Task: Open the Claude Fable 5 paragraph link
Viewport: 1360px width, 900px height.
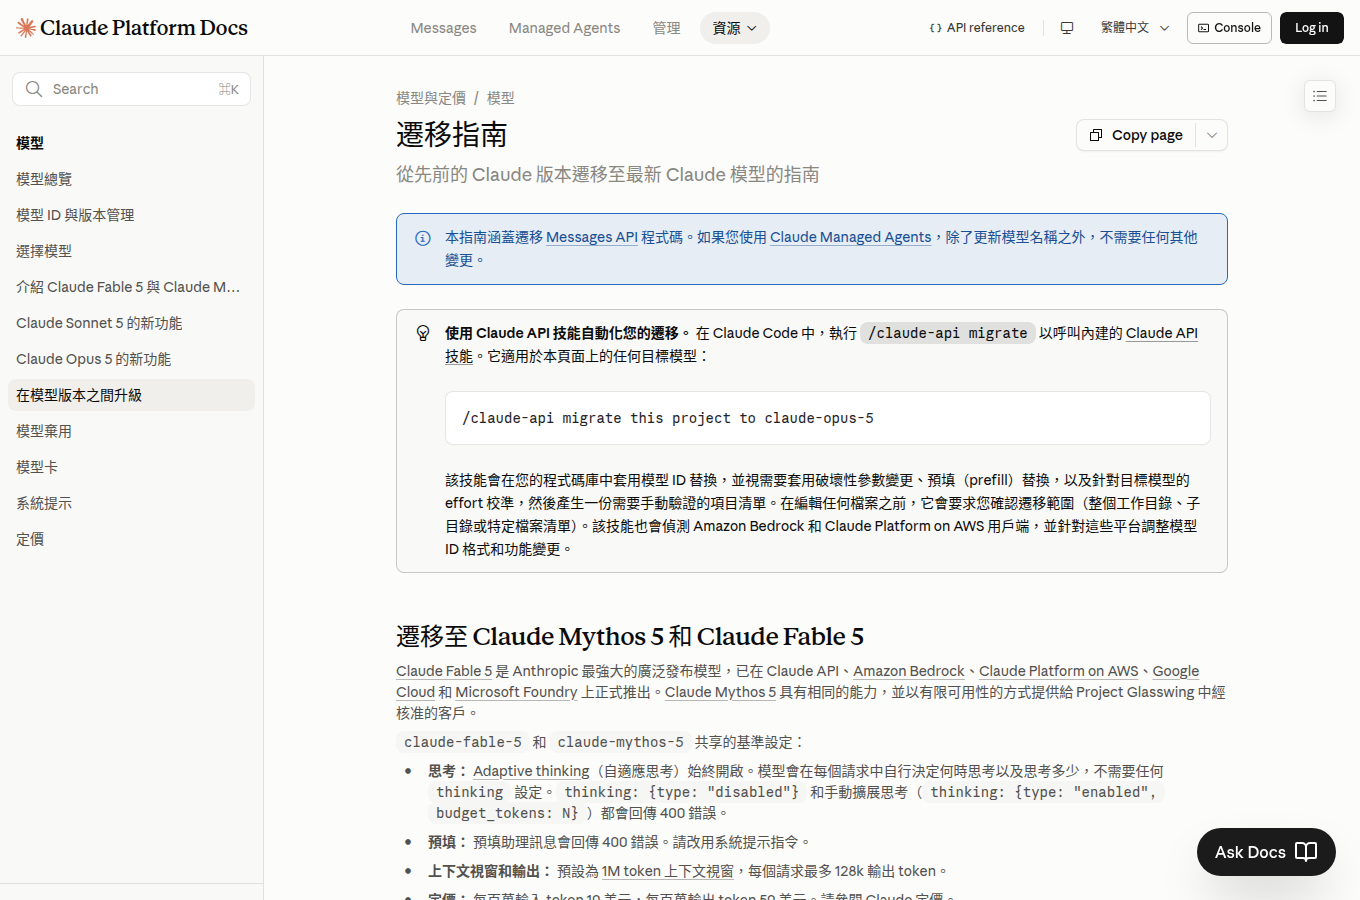Action: point(444,671)
